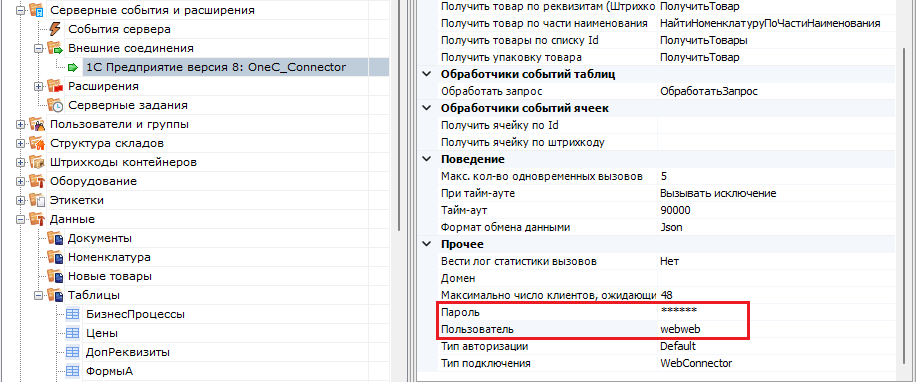Click the Новые товары folder icon
Screen dimensions: 916x382
coord(55,276)
